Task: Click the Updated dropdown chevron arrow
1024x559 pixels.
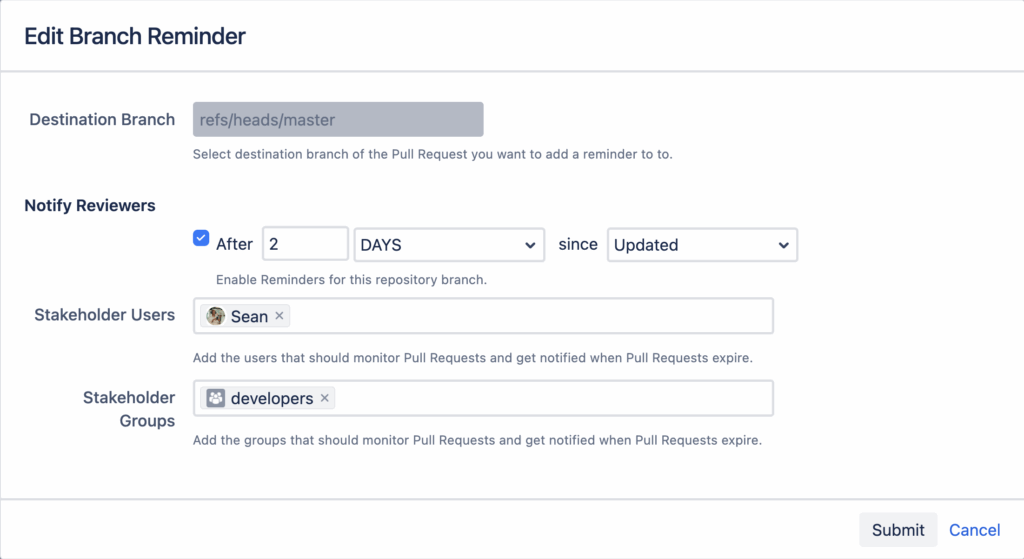Action: 781,245
